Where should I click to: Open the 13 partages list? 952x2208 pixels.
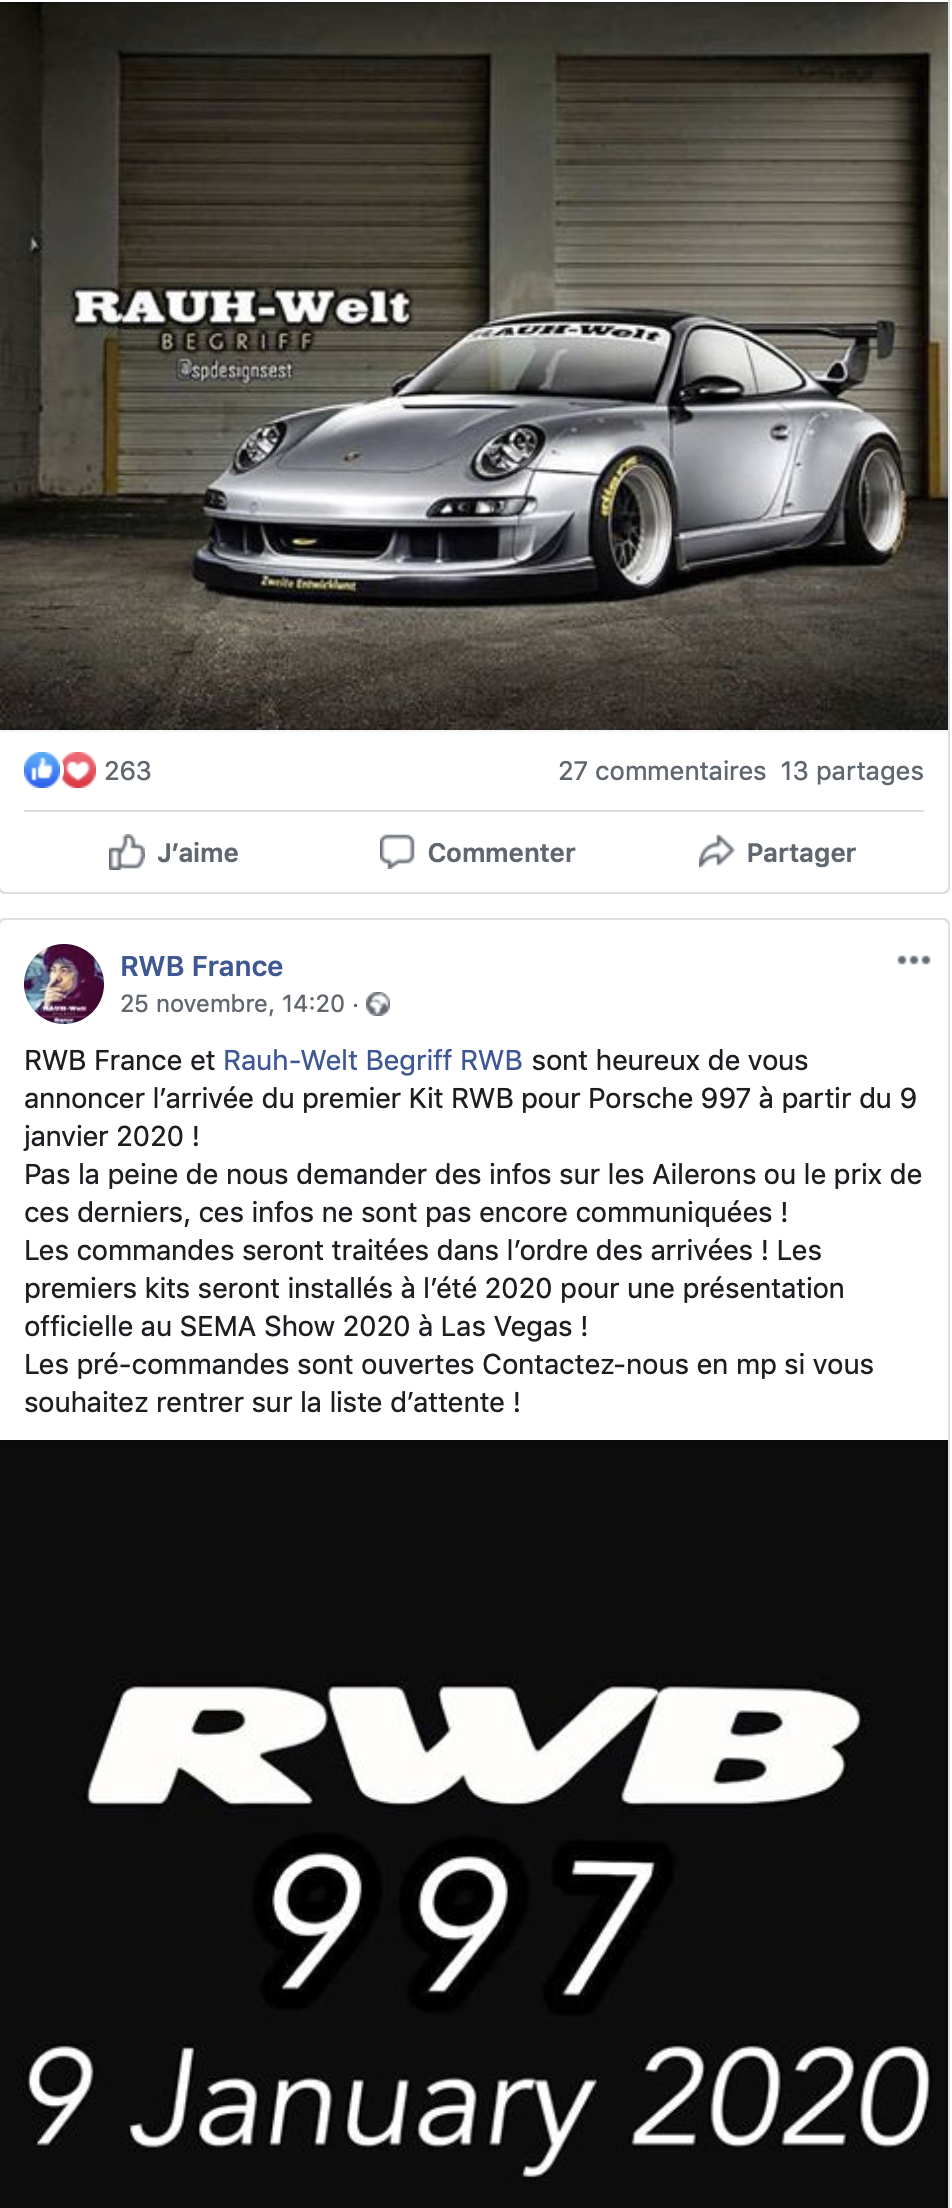tap(852, 771)
